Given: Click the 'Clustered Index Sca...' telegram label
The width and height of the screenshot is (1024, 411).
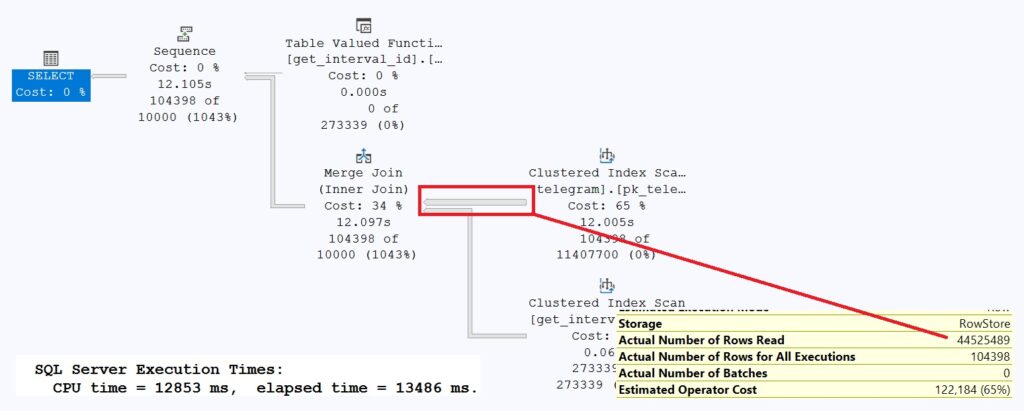Looking at the screenshot, I should point(607,173).
